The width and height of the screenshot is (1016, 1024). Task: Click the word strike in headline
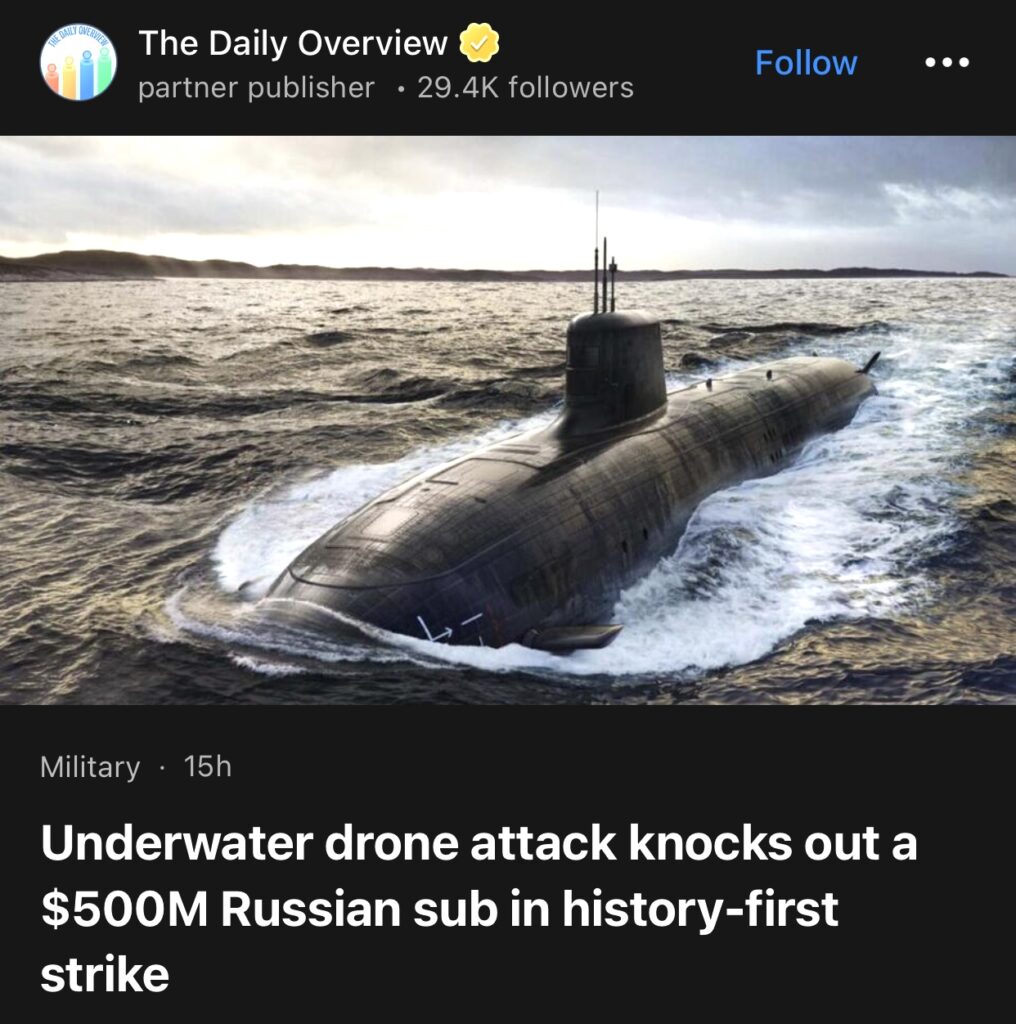(105, 975)
